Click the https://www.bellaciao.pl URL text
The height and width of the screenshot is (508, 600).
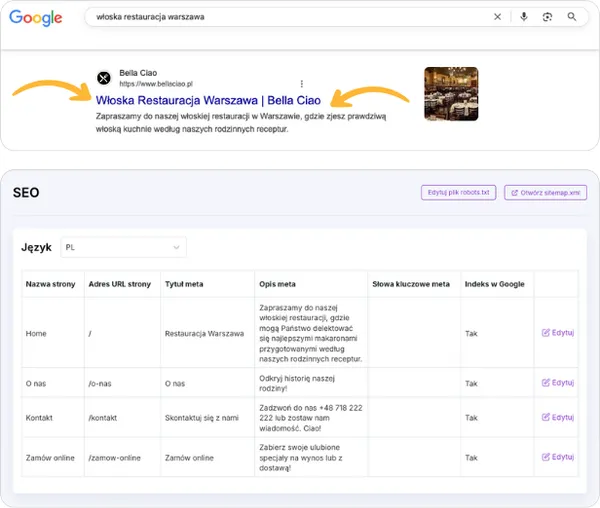tap(156, 84)
